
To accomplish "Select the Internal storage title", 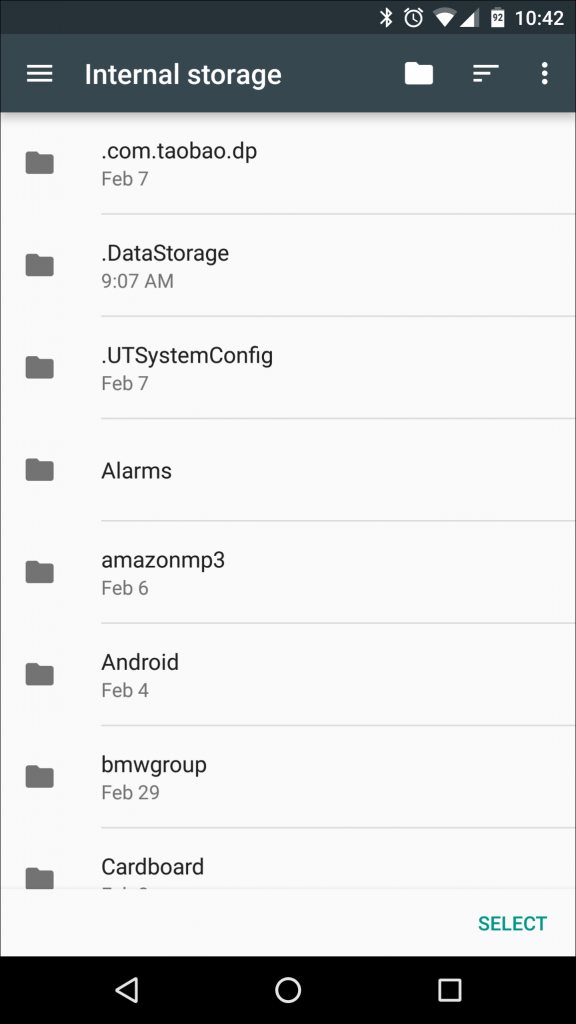I will (x=183, y=73).
